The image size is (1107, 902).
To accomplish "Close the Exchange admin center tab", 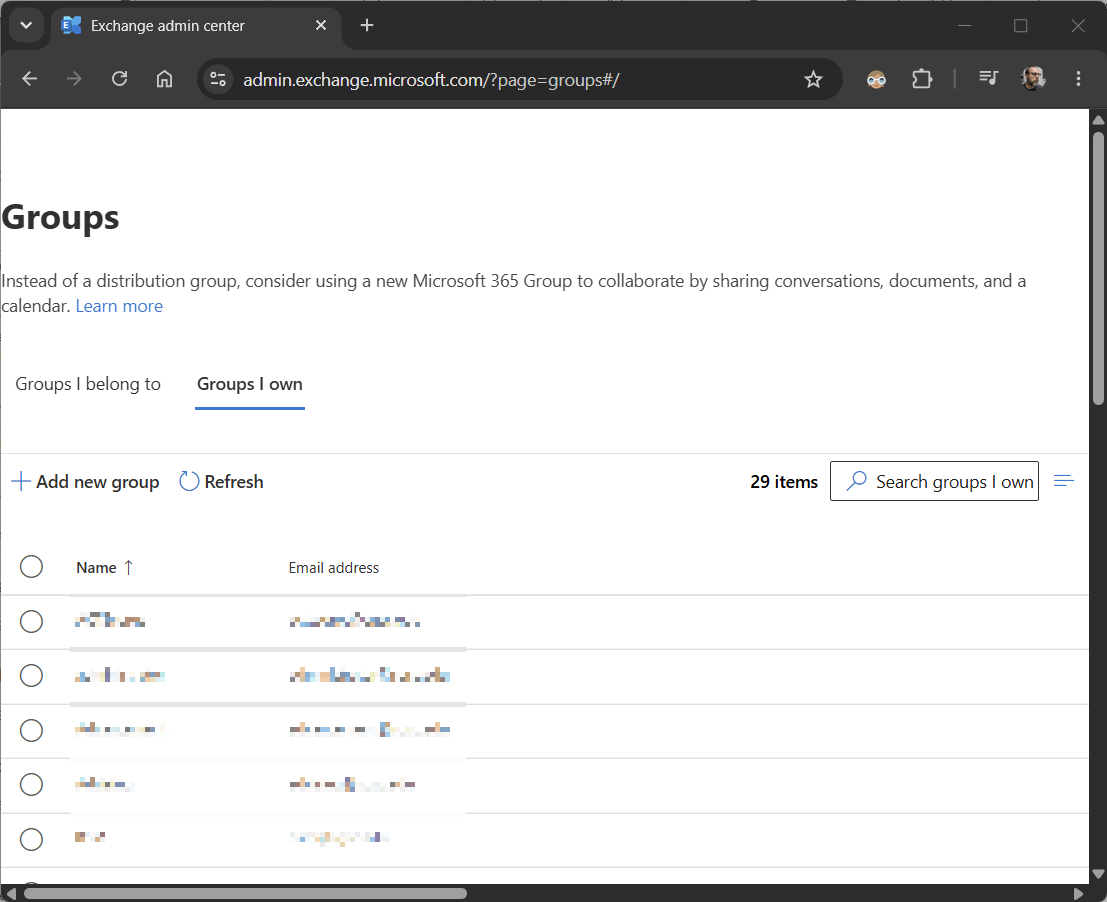I will tap(321, 25).
